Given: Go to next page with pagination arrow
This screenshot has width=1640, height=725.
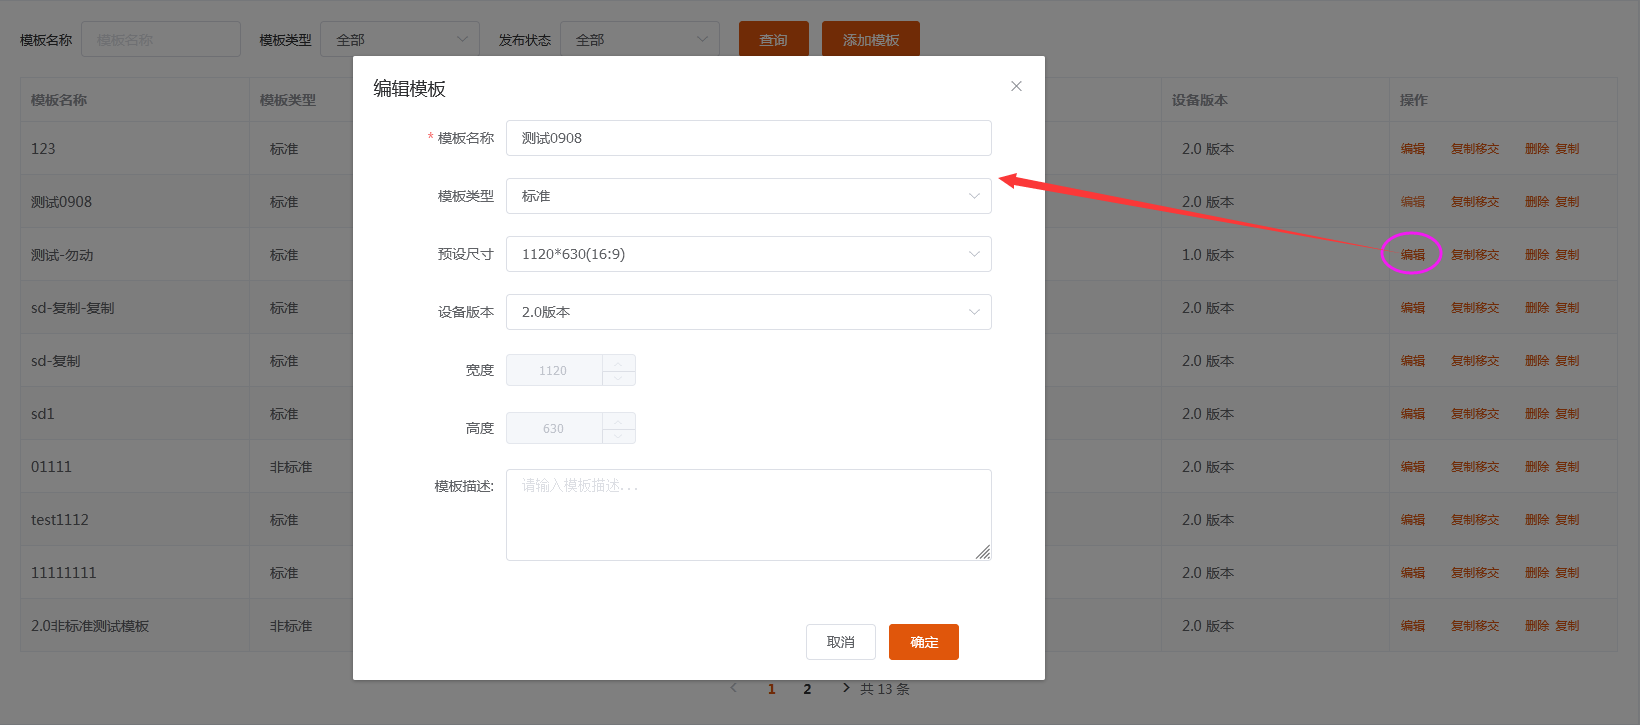Looking at the screenshot, I should (846, 688).
